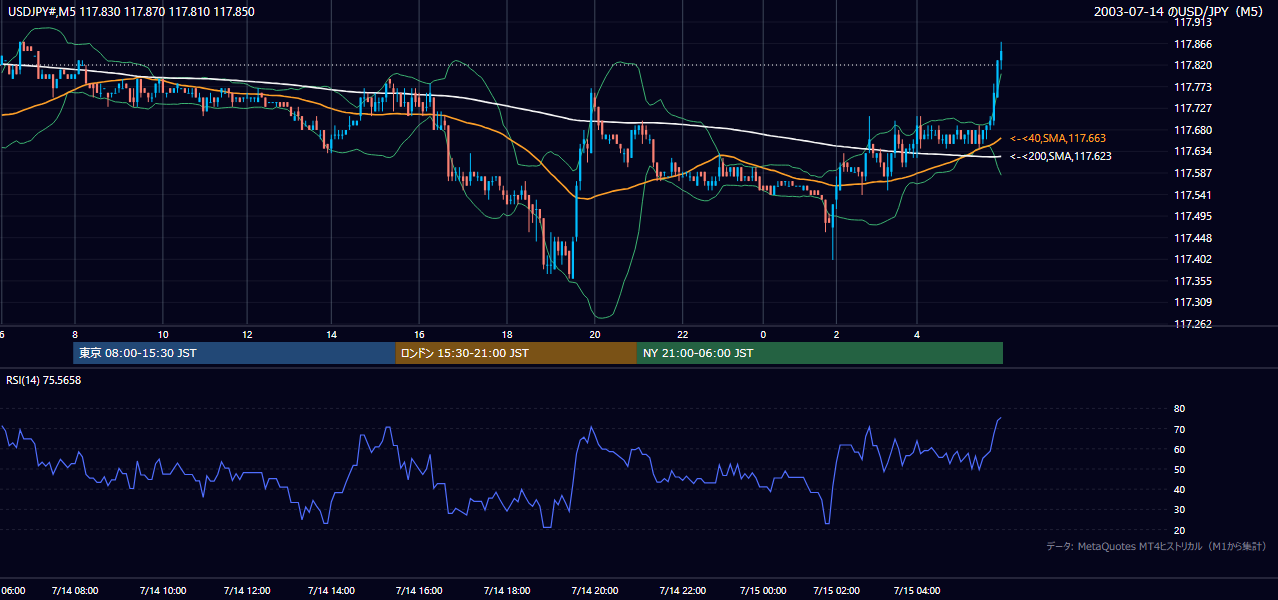Click the RSI scale value 30
Image resolution: width=1278 pixels, height=600 pixels.
[1180, 510]
